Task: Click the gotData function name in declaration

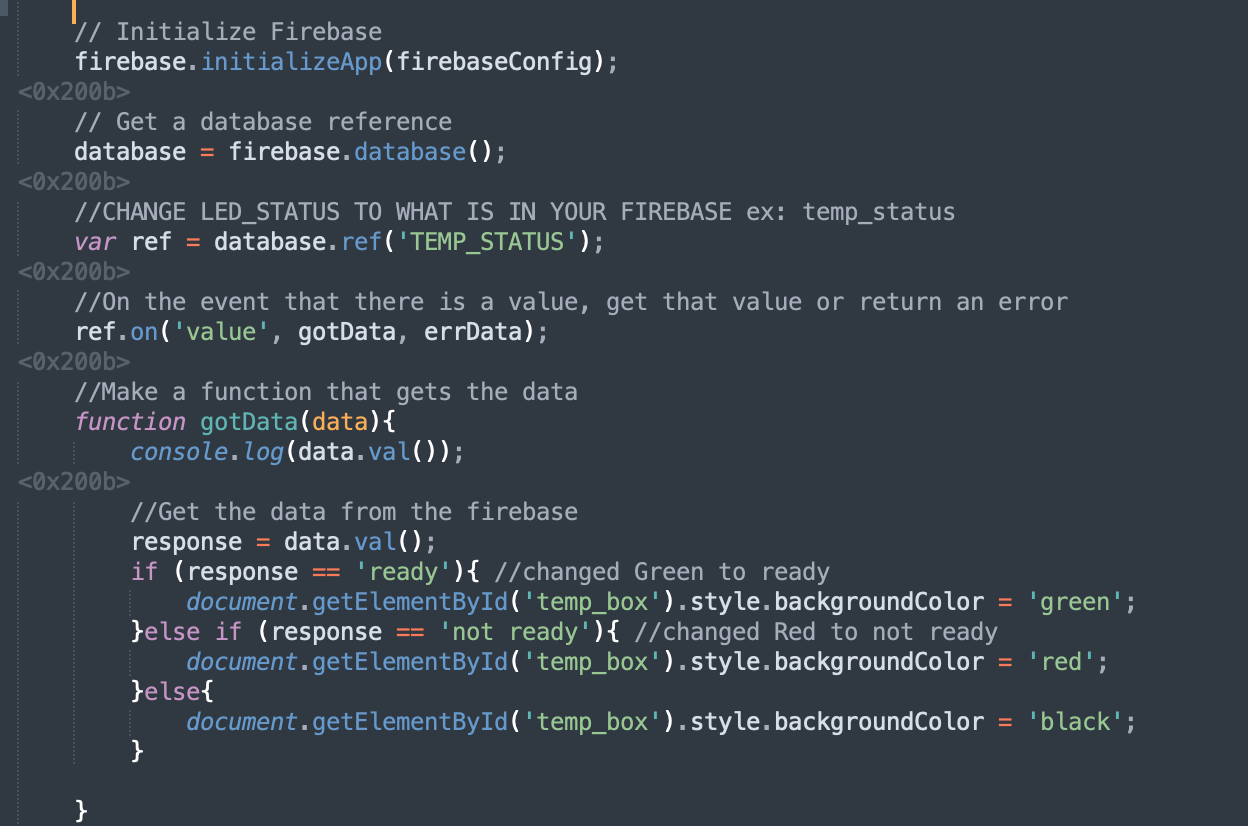Action: click(x=249, y=422)
